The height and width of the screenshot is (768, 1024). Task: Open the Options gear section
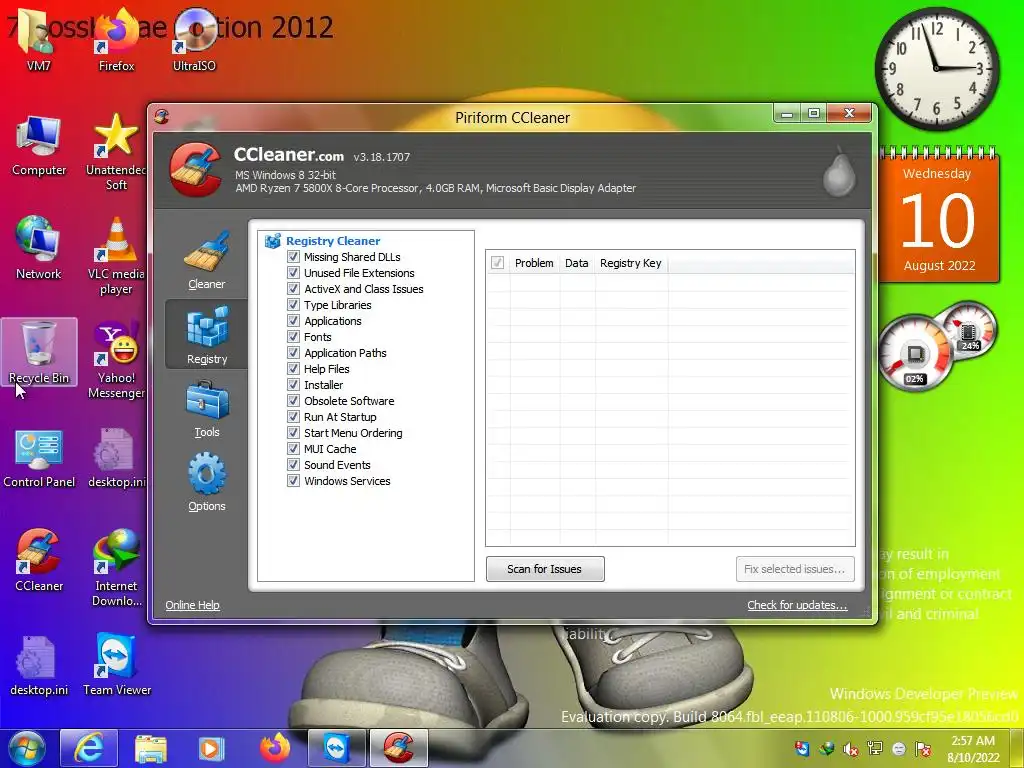[206, 483]
